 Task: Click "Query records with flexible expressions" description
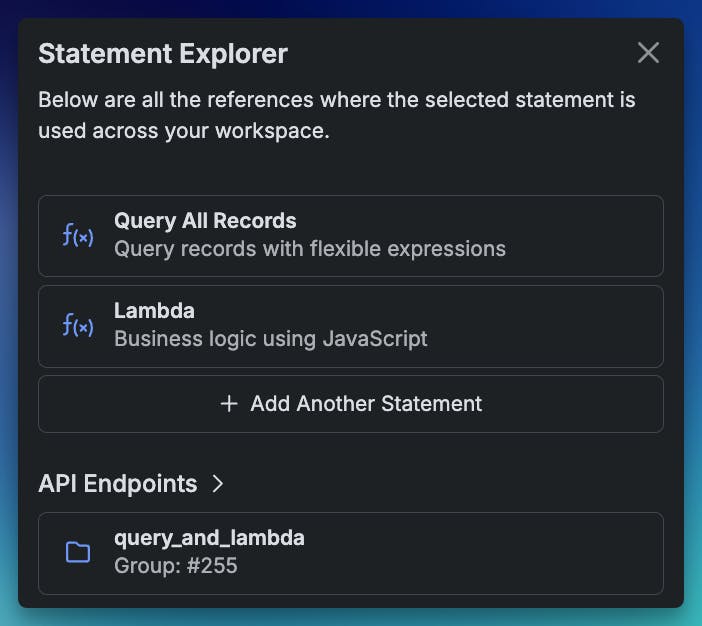(309, 249)
